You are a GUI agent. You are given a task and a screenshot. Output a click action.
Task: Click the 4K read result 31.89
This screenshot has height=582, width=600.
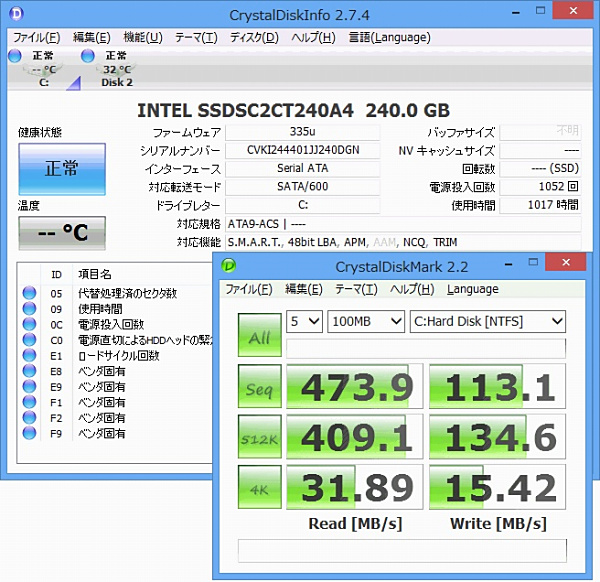355,487
